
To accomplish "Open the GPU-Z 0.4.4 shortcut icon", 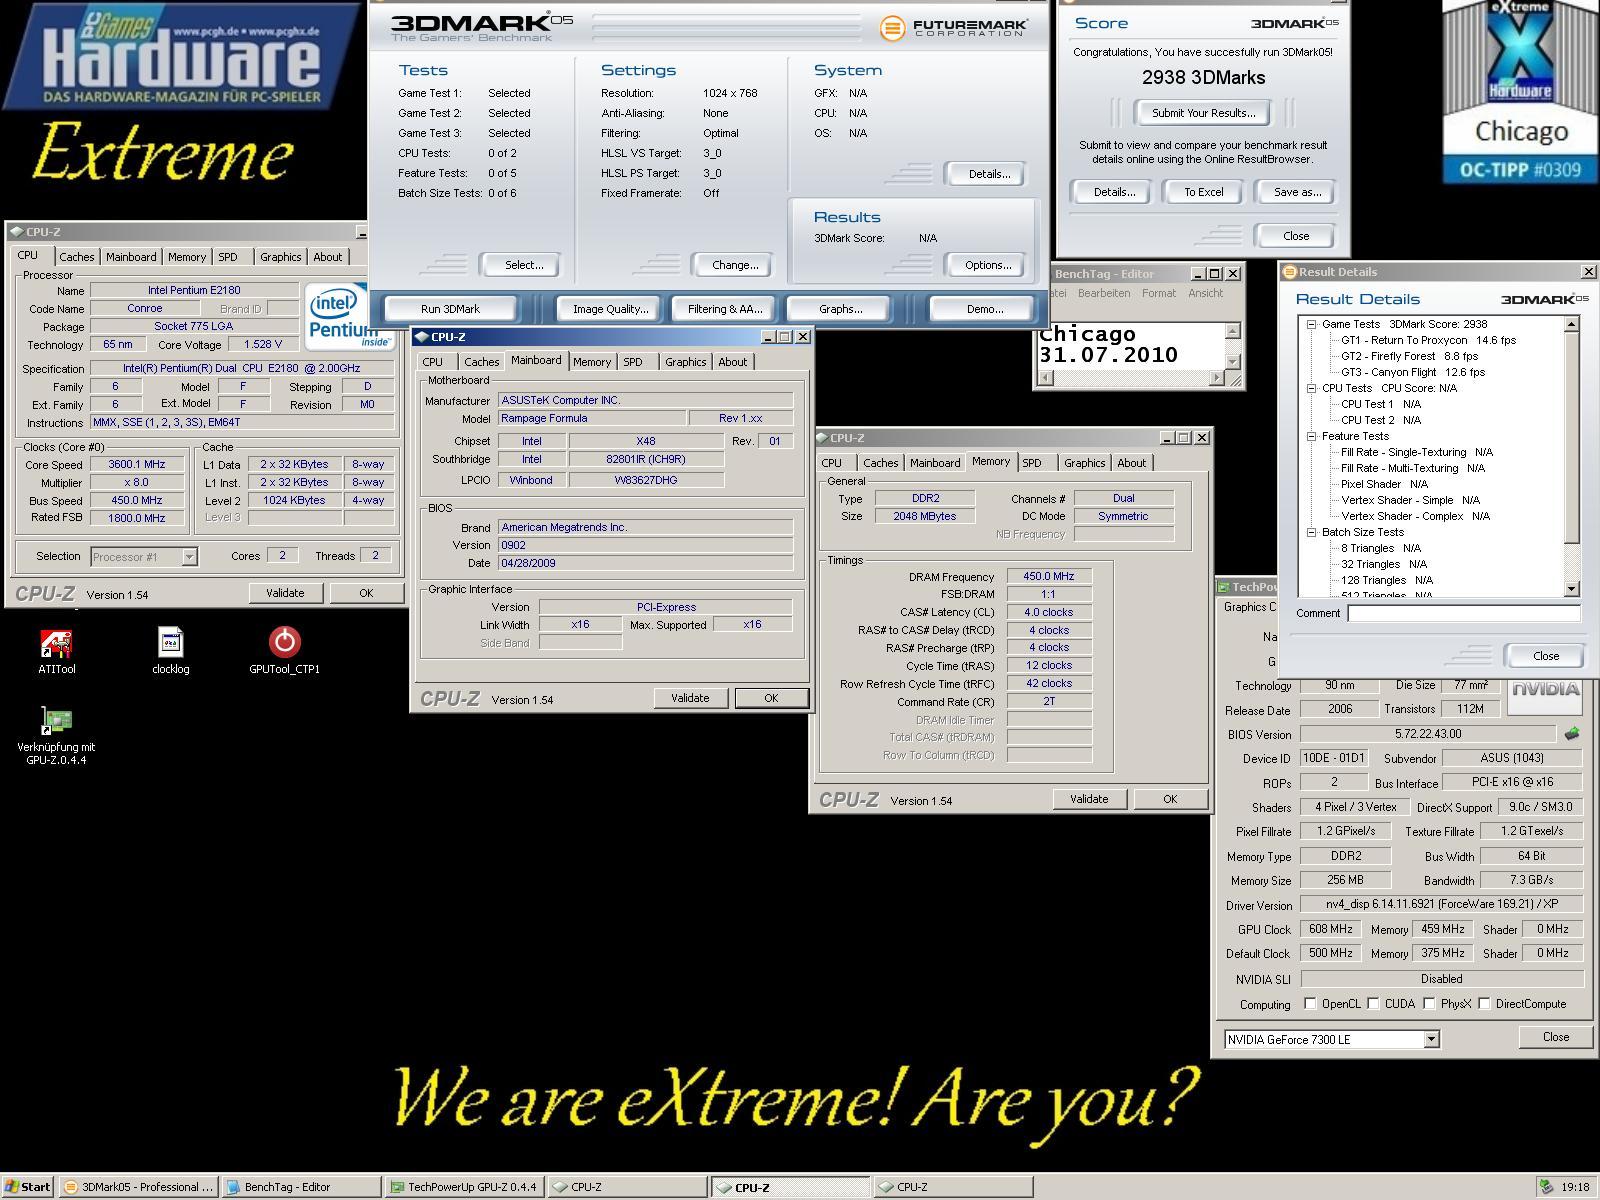I will click(56, 721).
